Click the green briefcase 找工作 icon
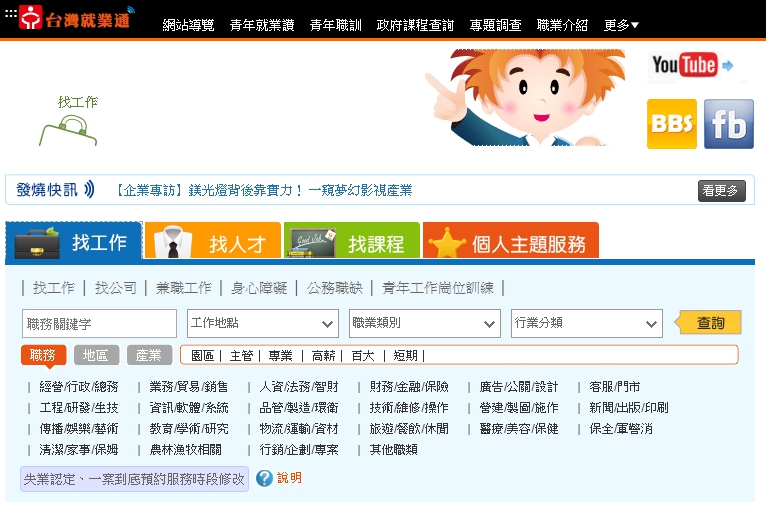 coord(69,121)
